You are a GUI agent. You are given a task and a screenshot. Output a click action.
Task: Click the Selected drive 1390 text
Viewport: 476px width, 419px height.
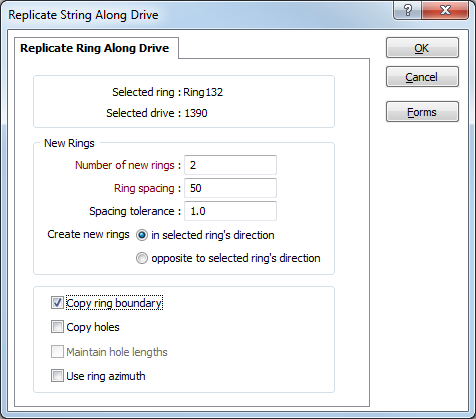pos(157,113)
